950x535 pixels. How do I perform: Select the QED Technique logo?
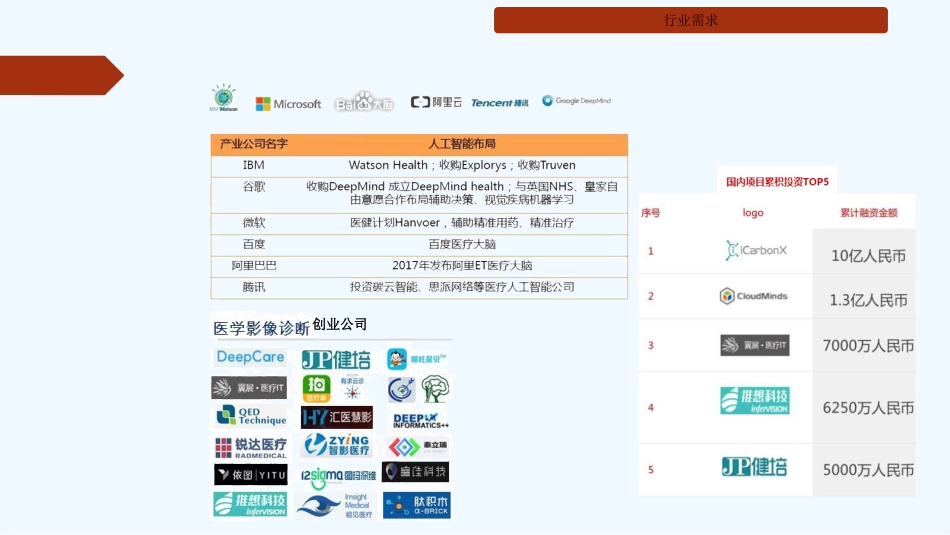pos(251,416)
